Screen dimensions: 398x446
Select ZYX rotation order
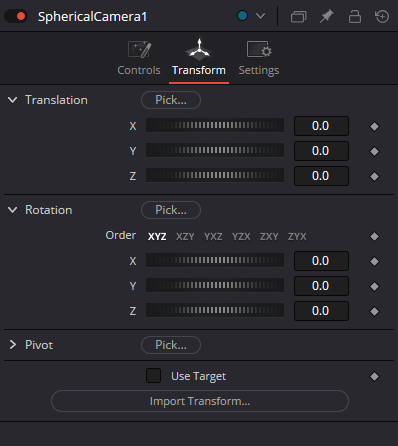tap(297, 236)
